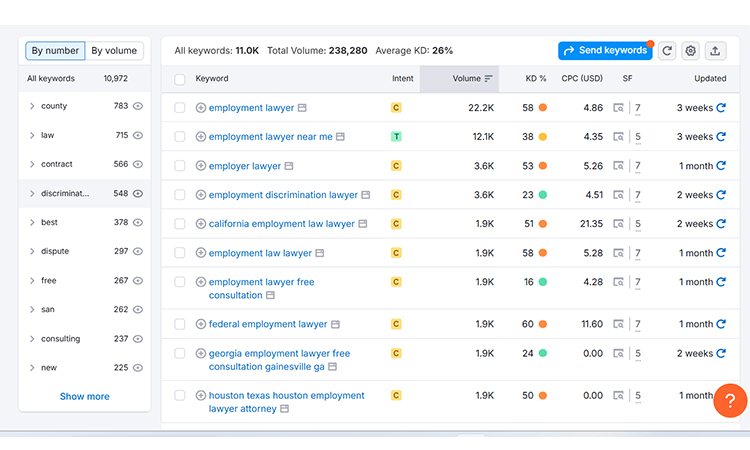Sort table by CPC (USD) column header
Viewport: 750px width, 450px height.
click(x=582, y=78)
